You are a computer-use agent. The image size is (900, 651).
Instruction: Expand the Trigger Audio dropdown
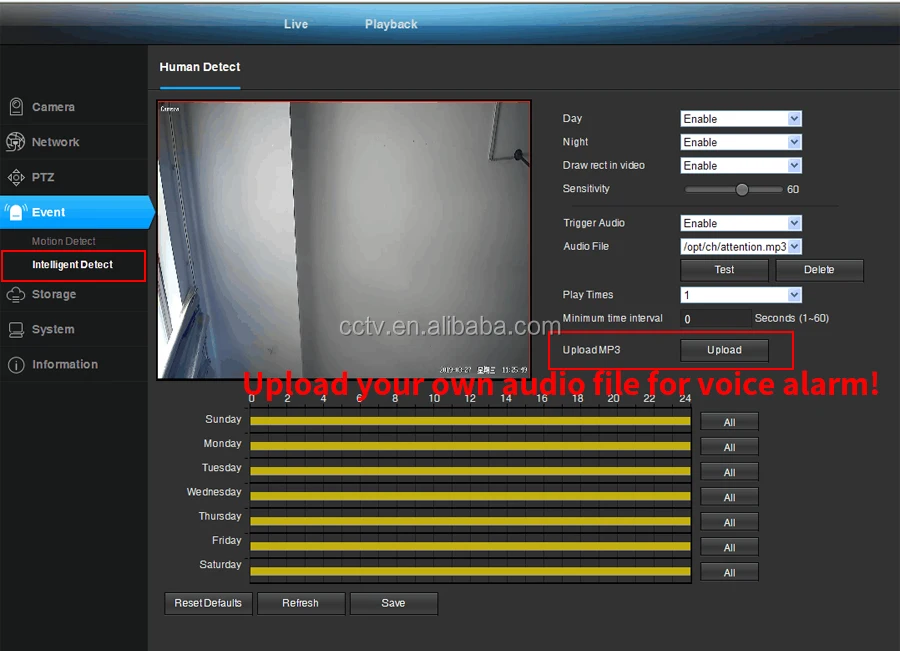click(x=741, y=223)
